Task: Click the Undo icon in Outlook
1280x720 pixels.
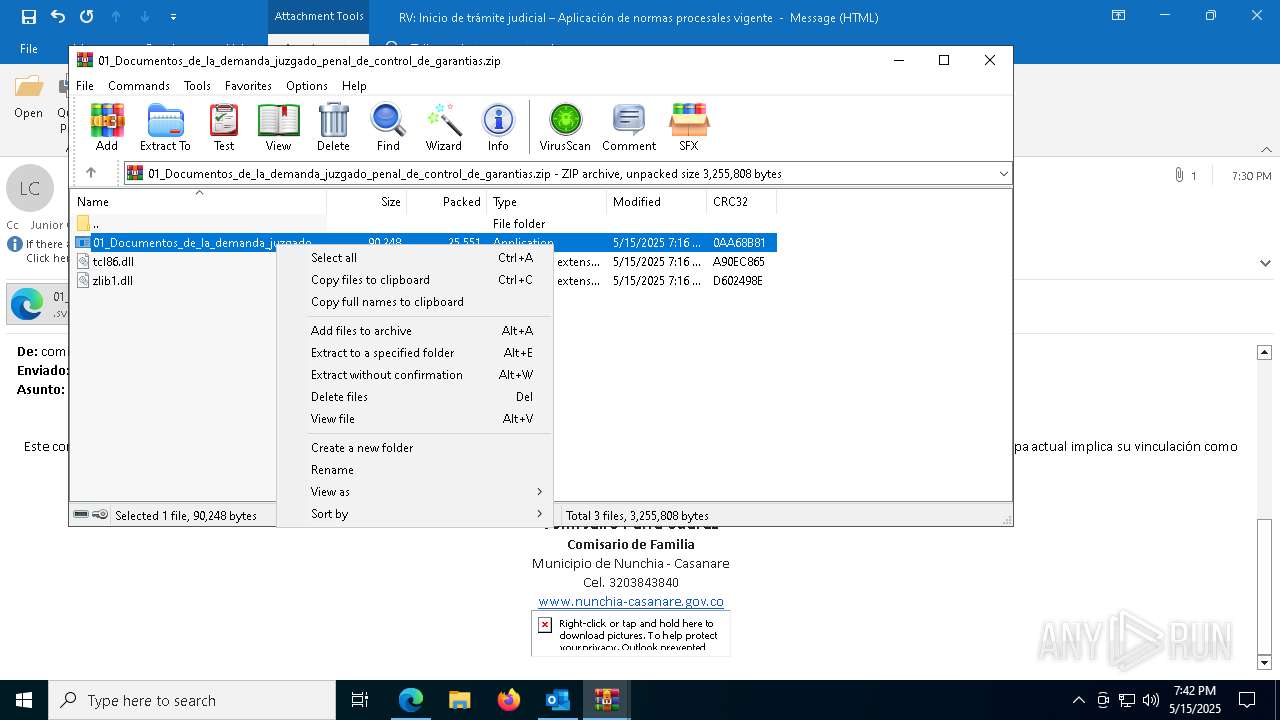Action: 58,17
